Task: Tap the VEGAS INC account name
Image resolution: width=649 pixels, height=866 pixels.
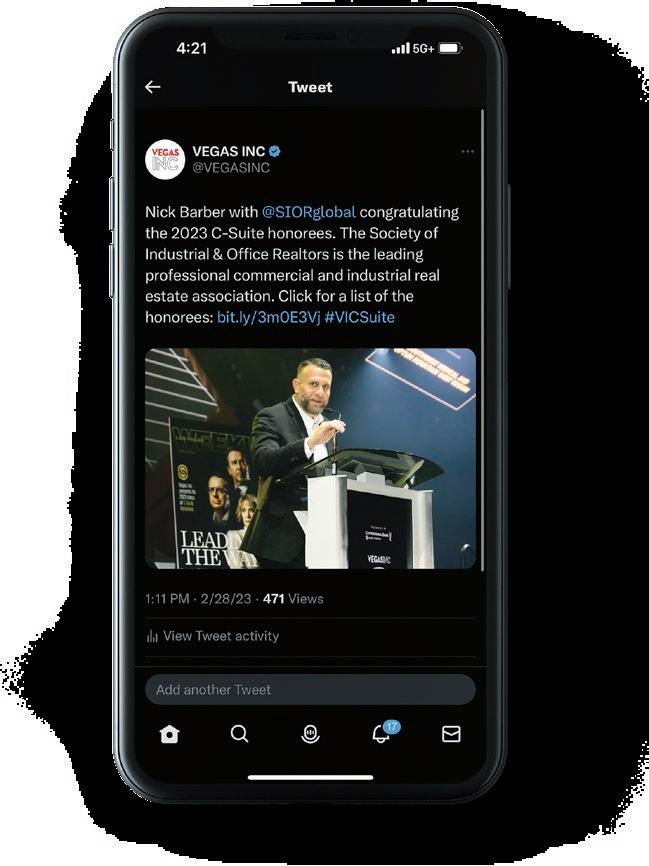Action: click(x=229, y=151)
